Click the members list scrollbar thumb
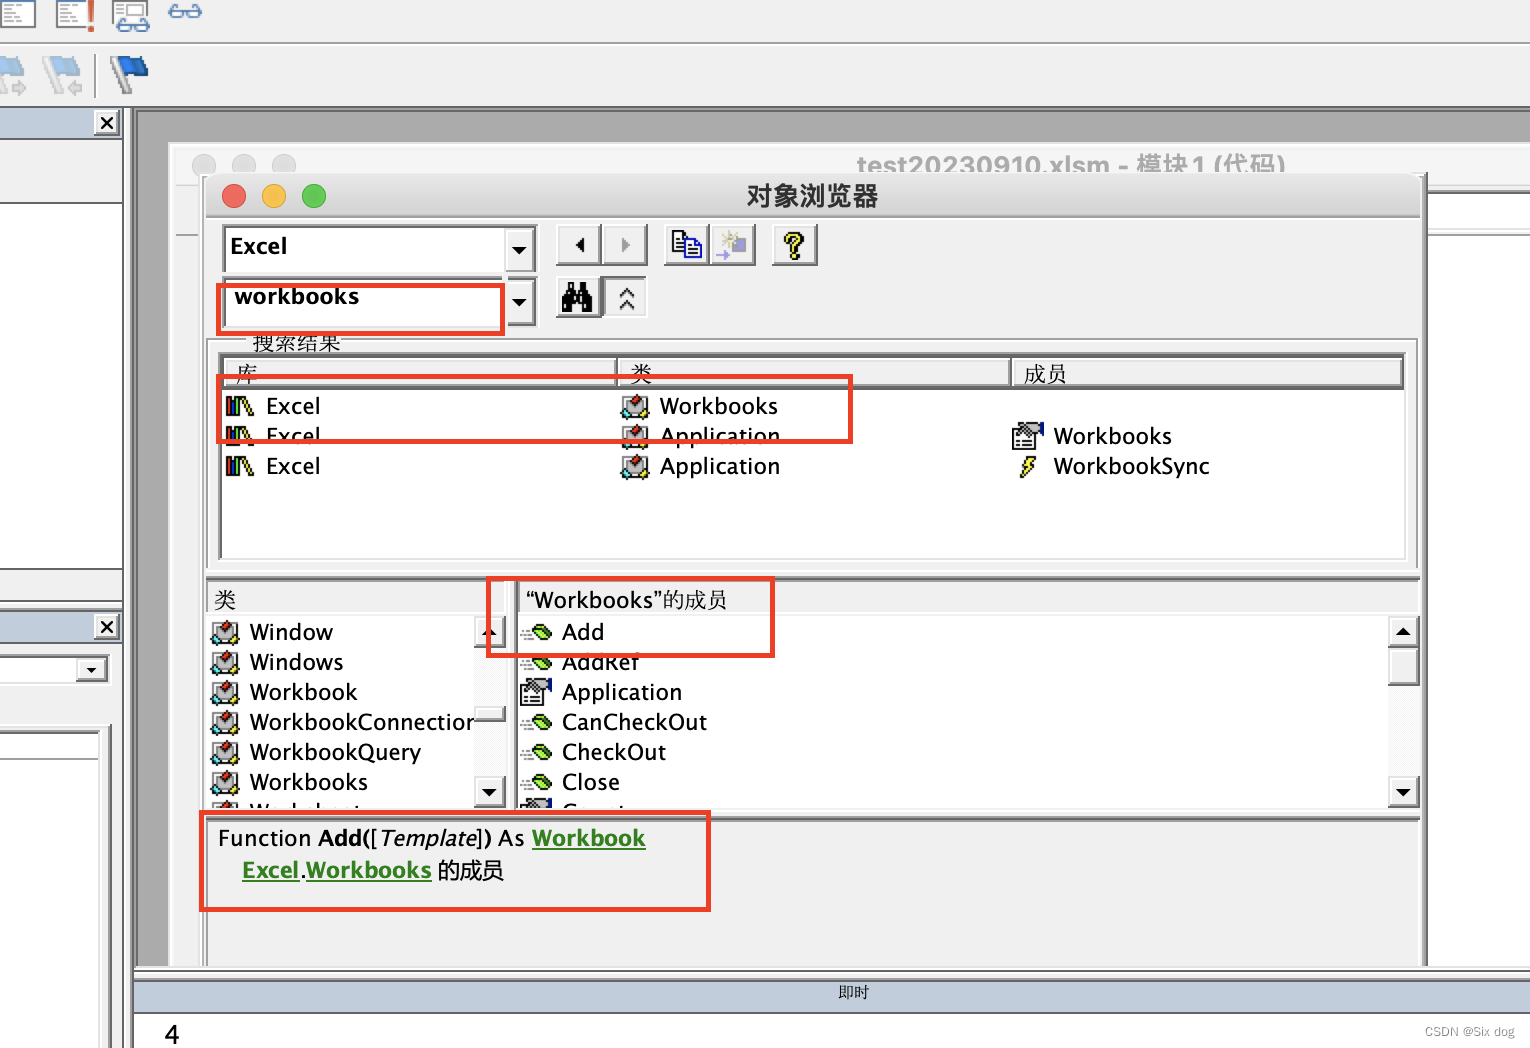 [1403, 666]
